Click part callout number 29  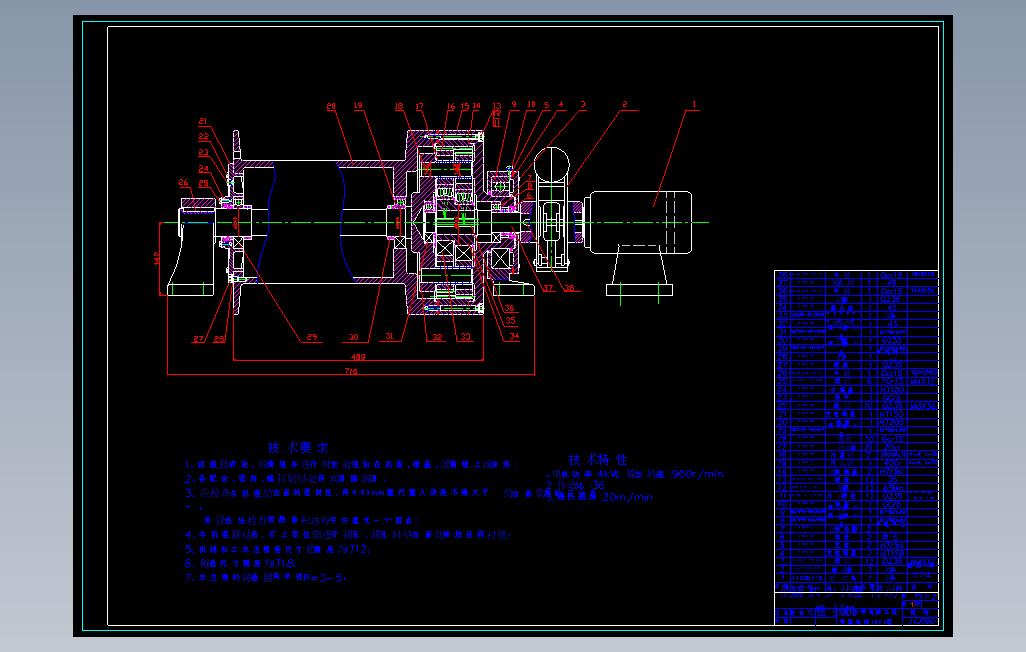pyautogui.click(x=312, y=337)
